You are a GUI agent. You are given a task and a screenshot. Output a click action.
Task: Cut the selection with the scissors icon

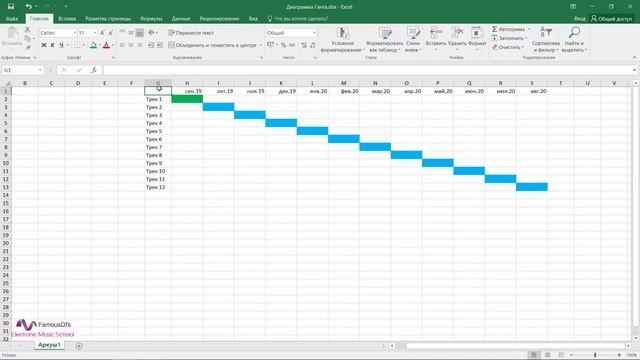[x=27, y=30]
